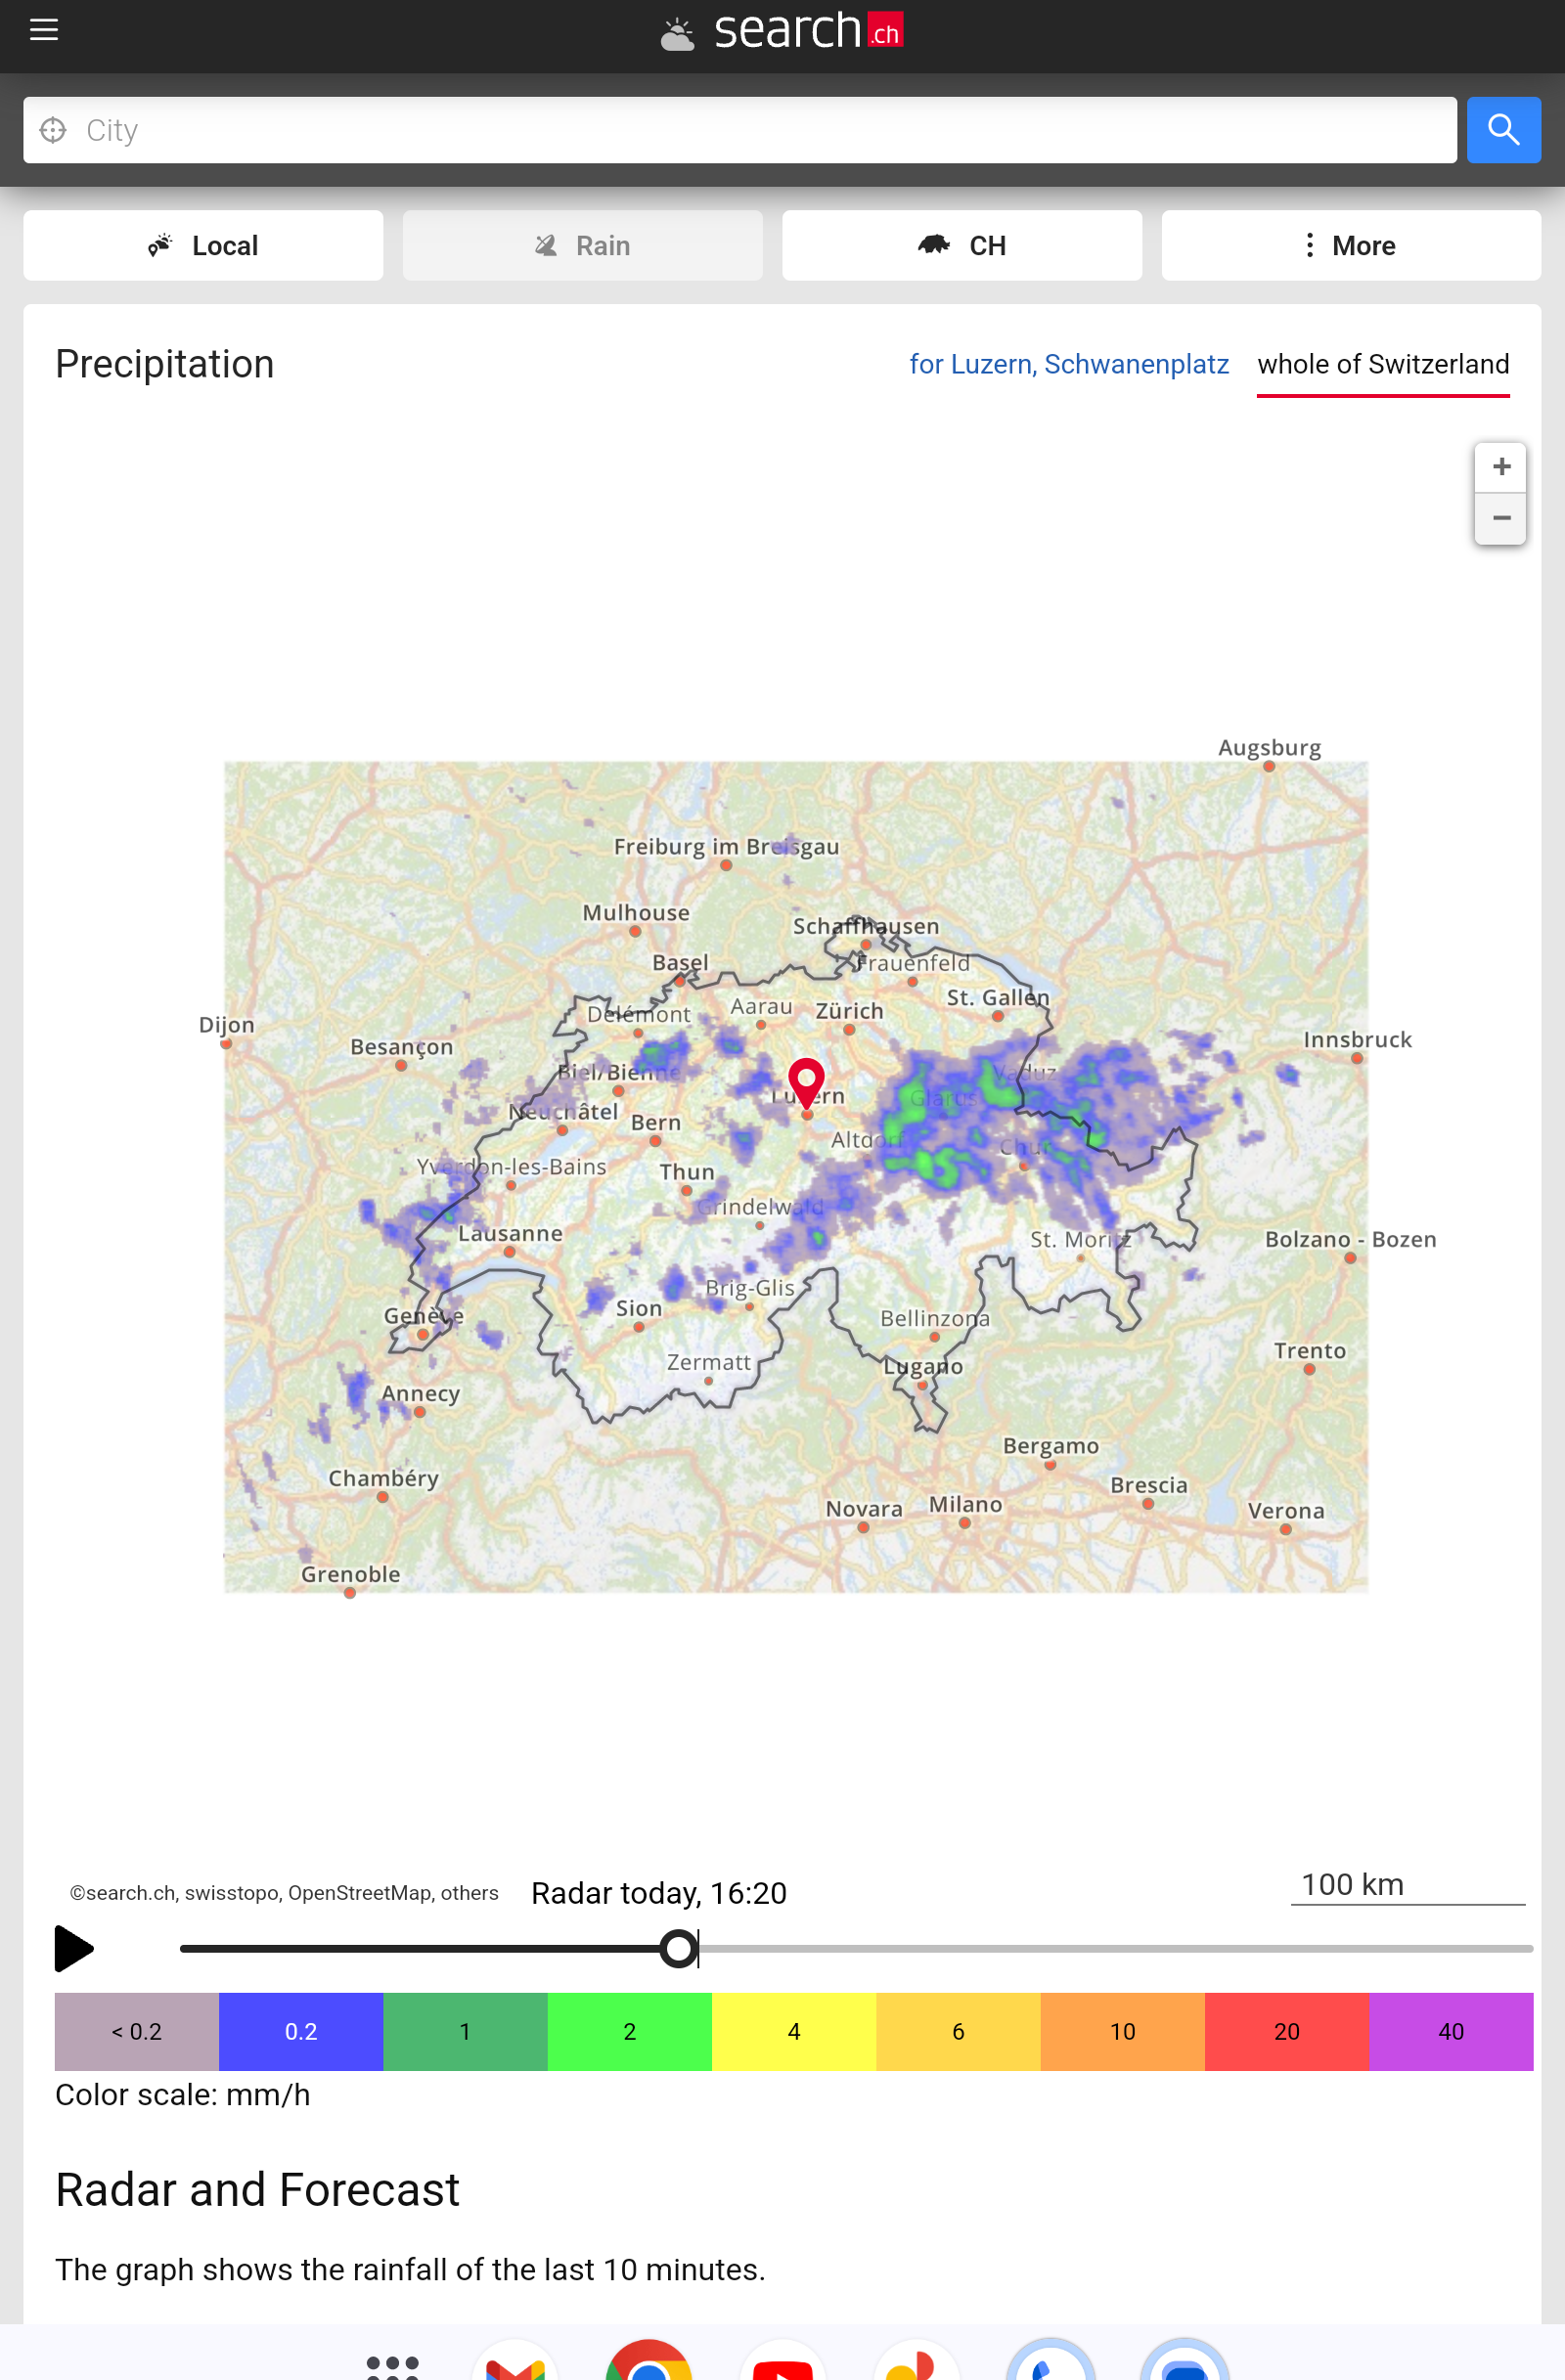Click the red 20 swatch
Image resolution: width=1565 pixels, height=2380 pixels.
[1287, 2031]
